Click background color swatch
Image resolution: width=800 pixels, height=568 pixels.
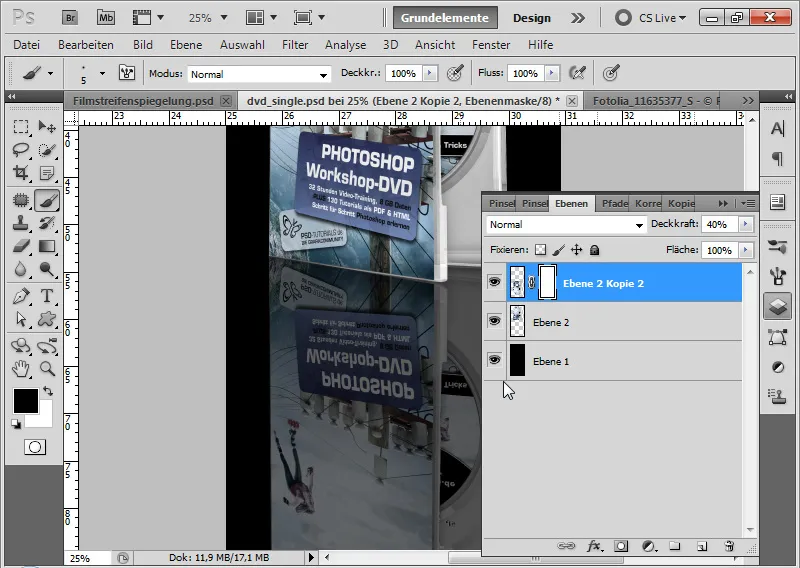45,419
